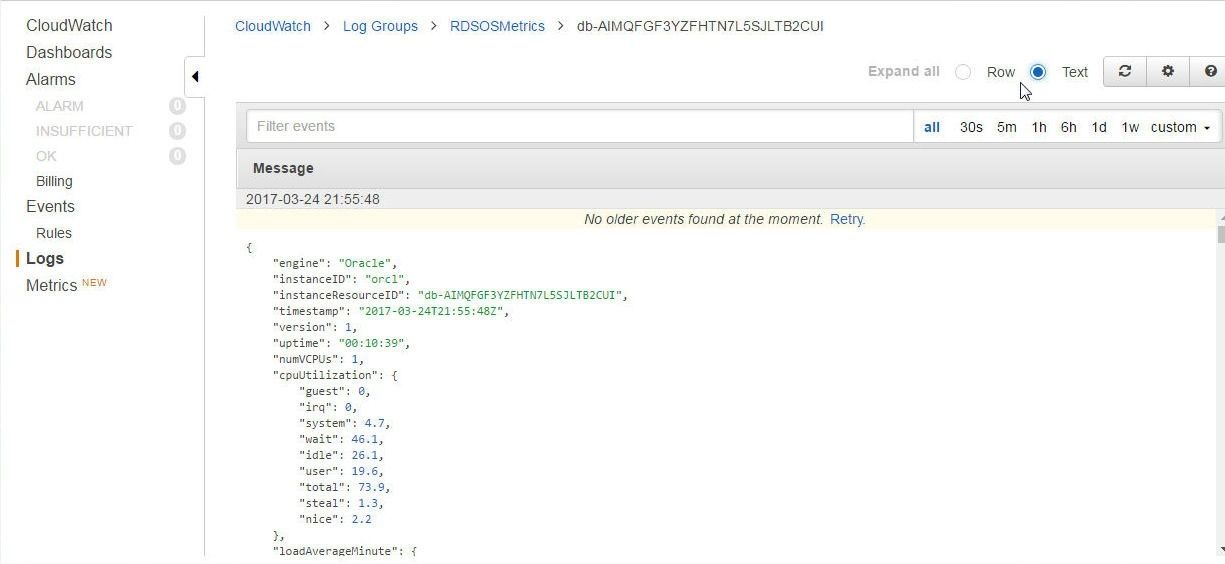Click the "user": 19.6 line
This screenshot has width=1225, height=564.
[341, 471]
